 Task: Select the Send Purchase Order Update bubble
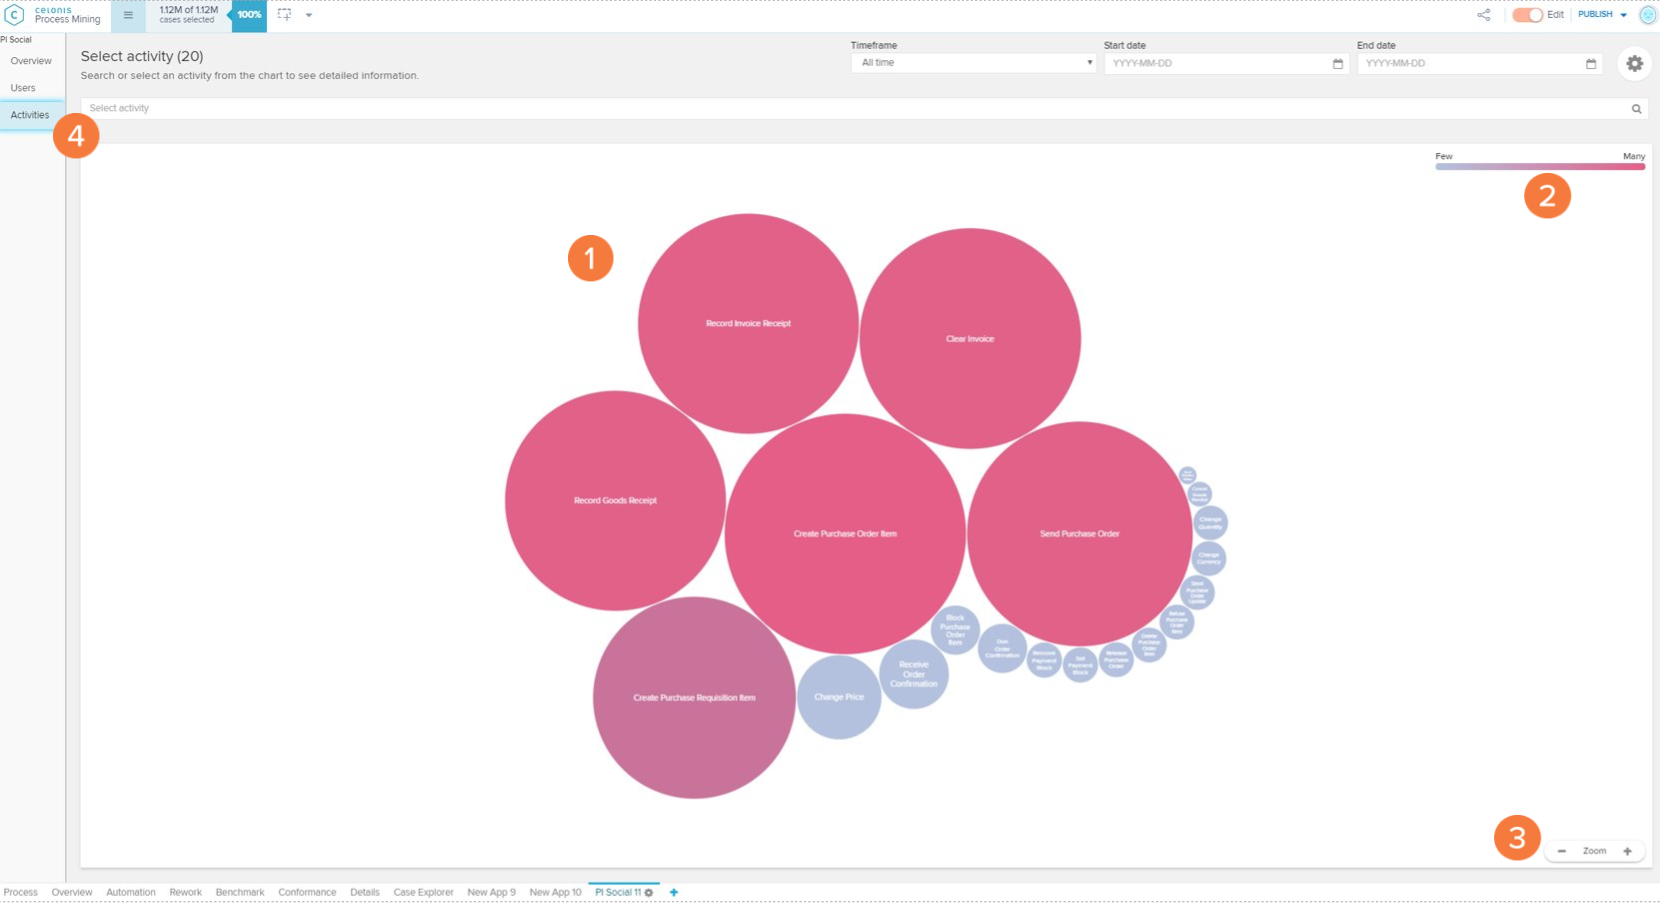tap(1197, 592)
